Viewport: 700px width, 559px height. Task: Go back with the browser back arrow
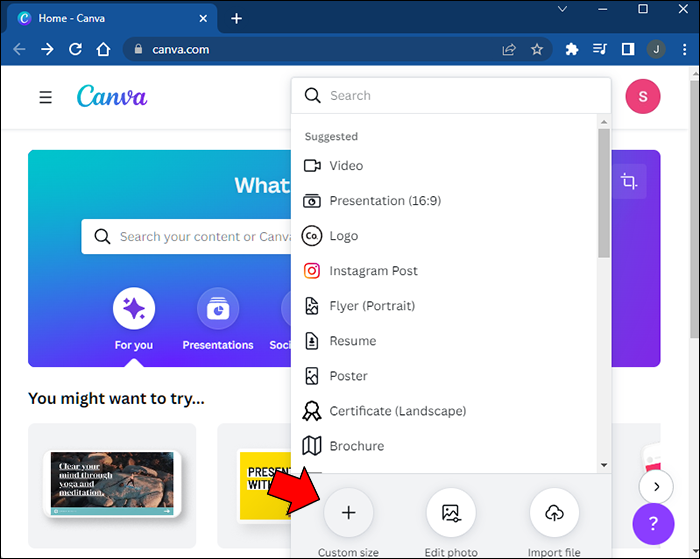click(19, 49)
